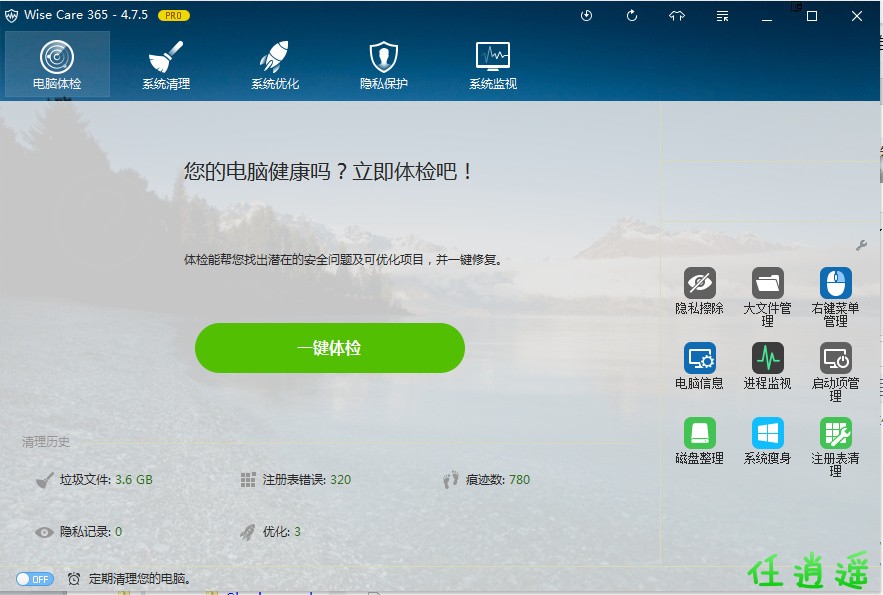Open the 隐私保护 tab

click(383, 64)
